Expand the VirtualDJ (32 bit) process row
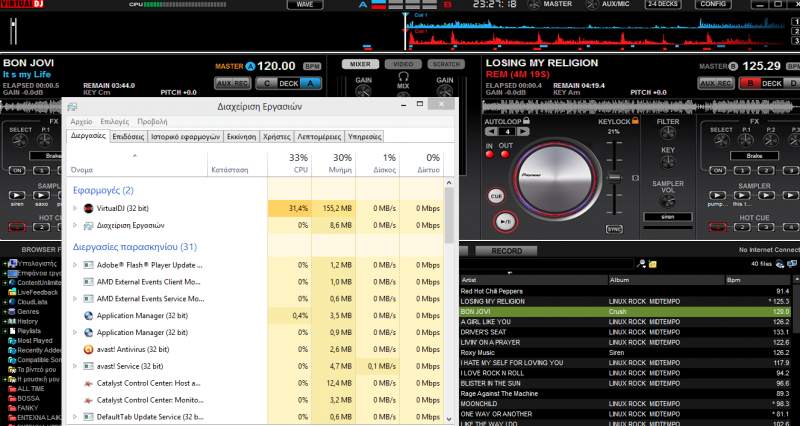 click(x=75, y=209)
